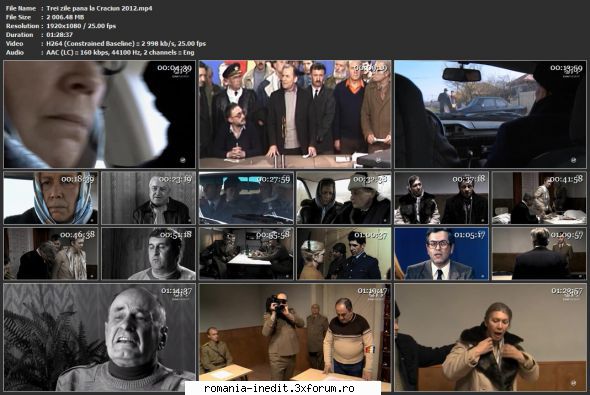Select the thumbnail timestamped 01:00:37

click(x=344, y=254)
